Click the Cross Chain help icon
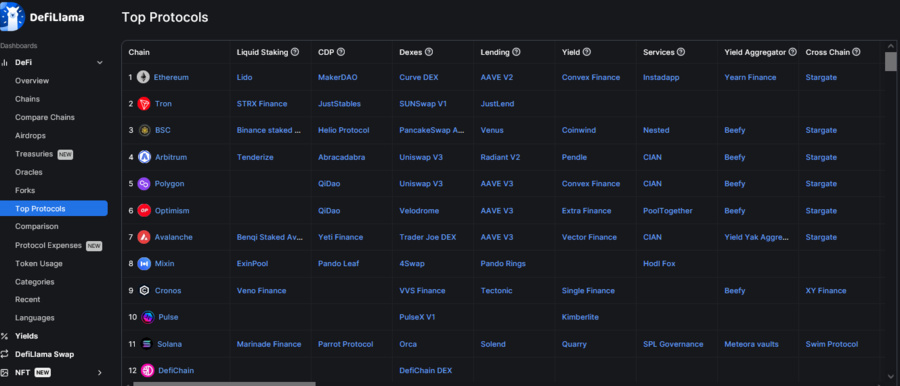 856,52
